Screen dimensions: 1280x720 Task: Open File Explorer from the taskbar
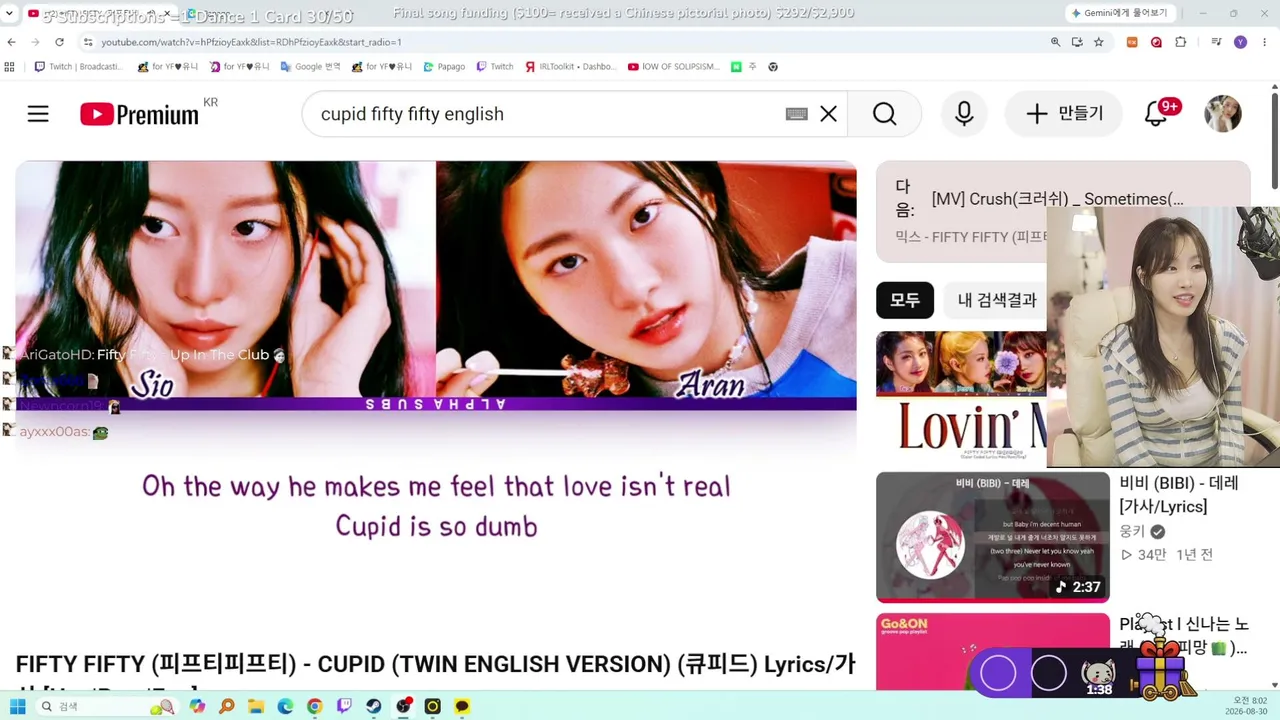[255, 706]
